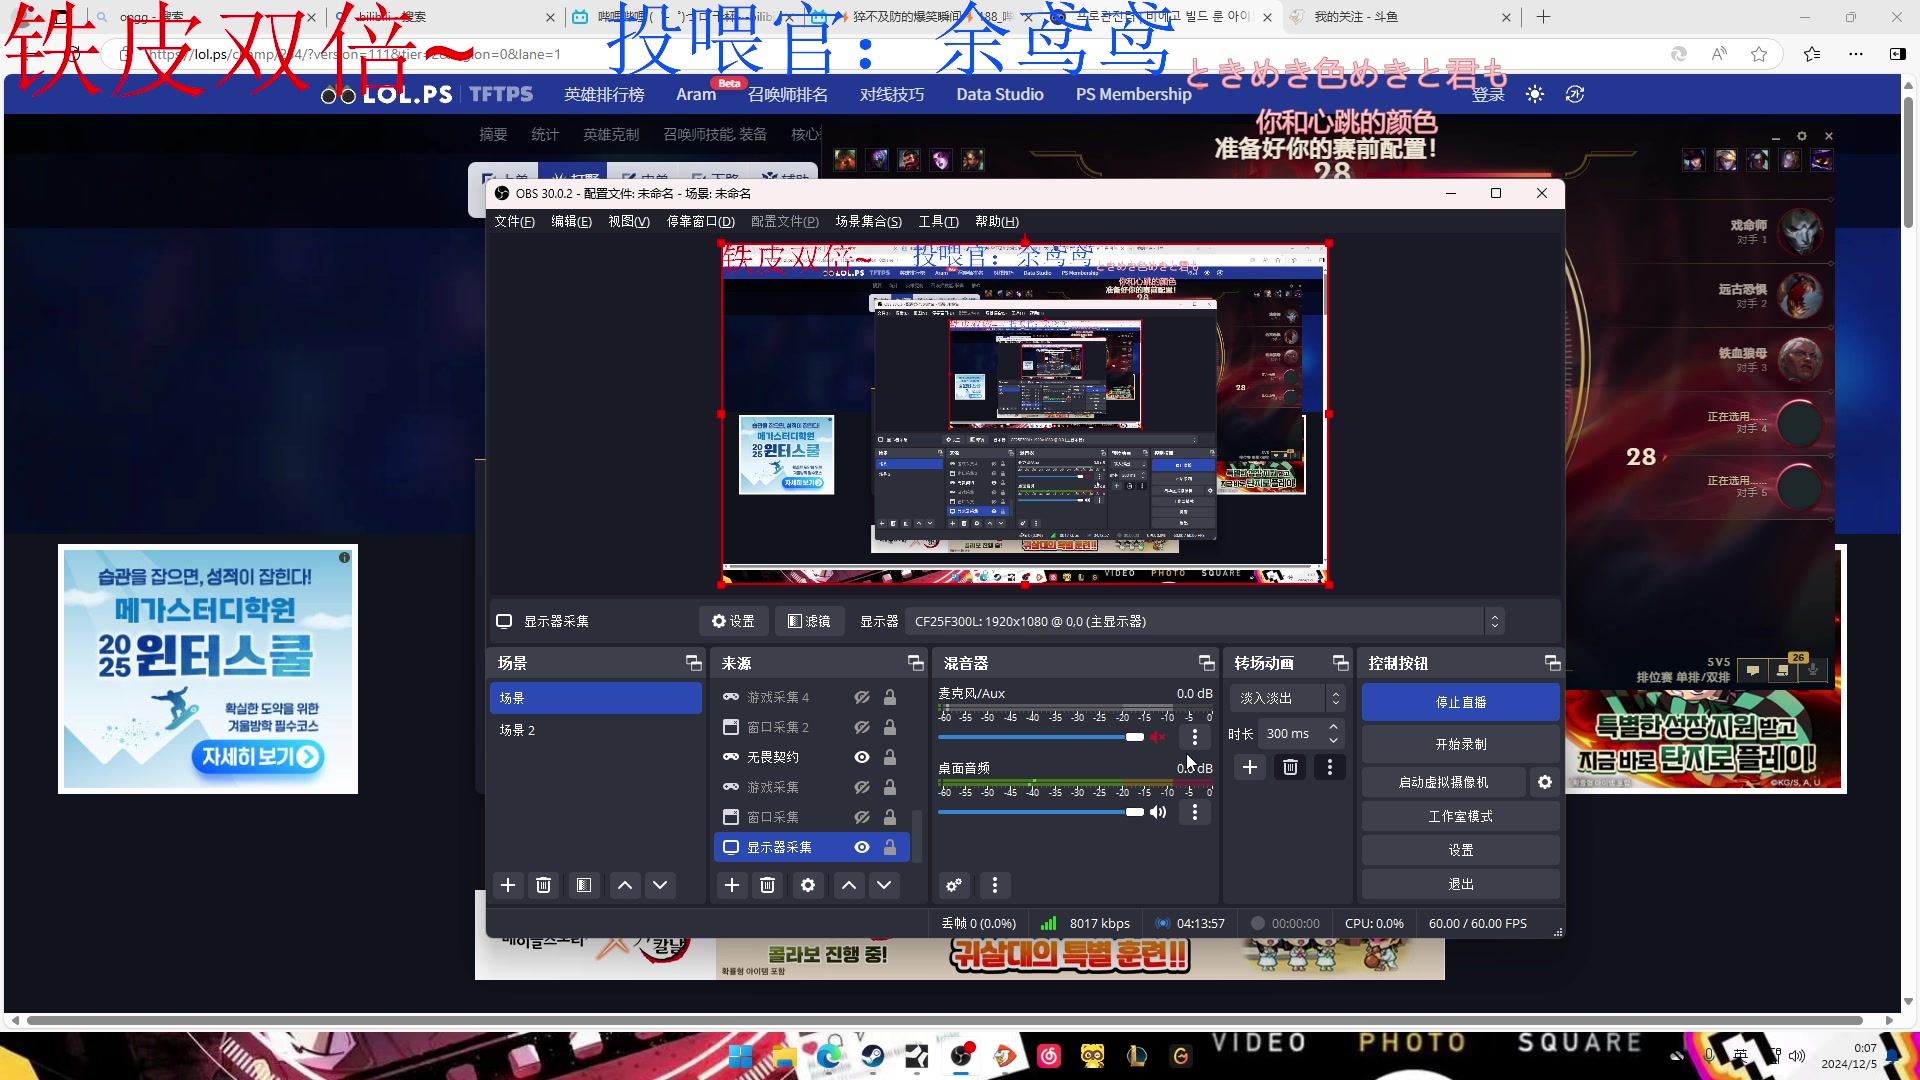Open mixer panel options three-dot menu
Image resolution: width=1920 pixels, height=1080 pixels.
[x=994, y=885]
